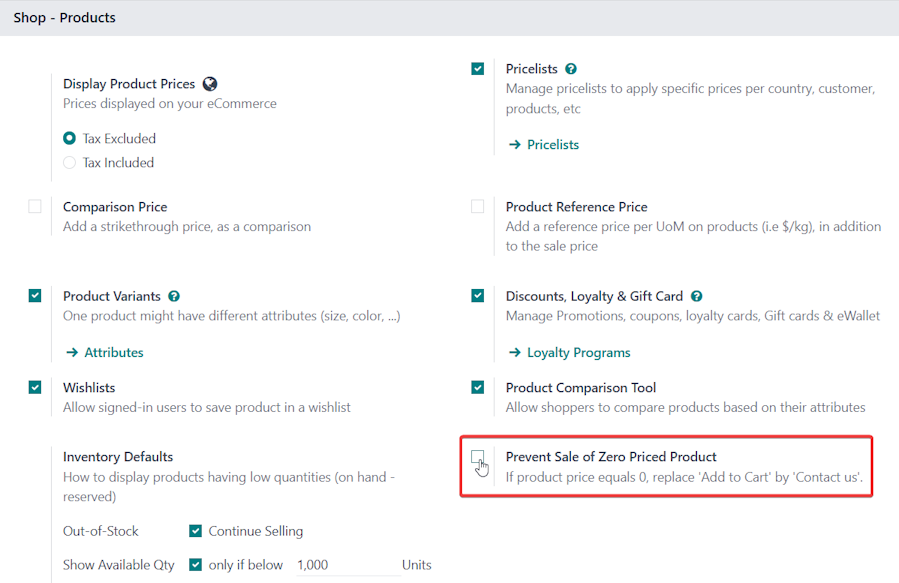Screen dimensions: 899x583
Task: Uncheck Continue Selling for Out-of-Stock
Action: pyautogui.click(x=196, y=531)
